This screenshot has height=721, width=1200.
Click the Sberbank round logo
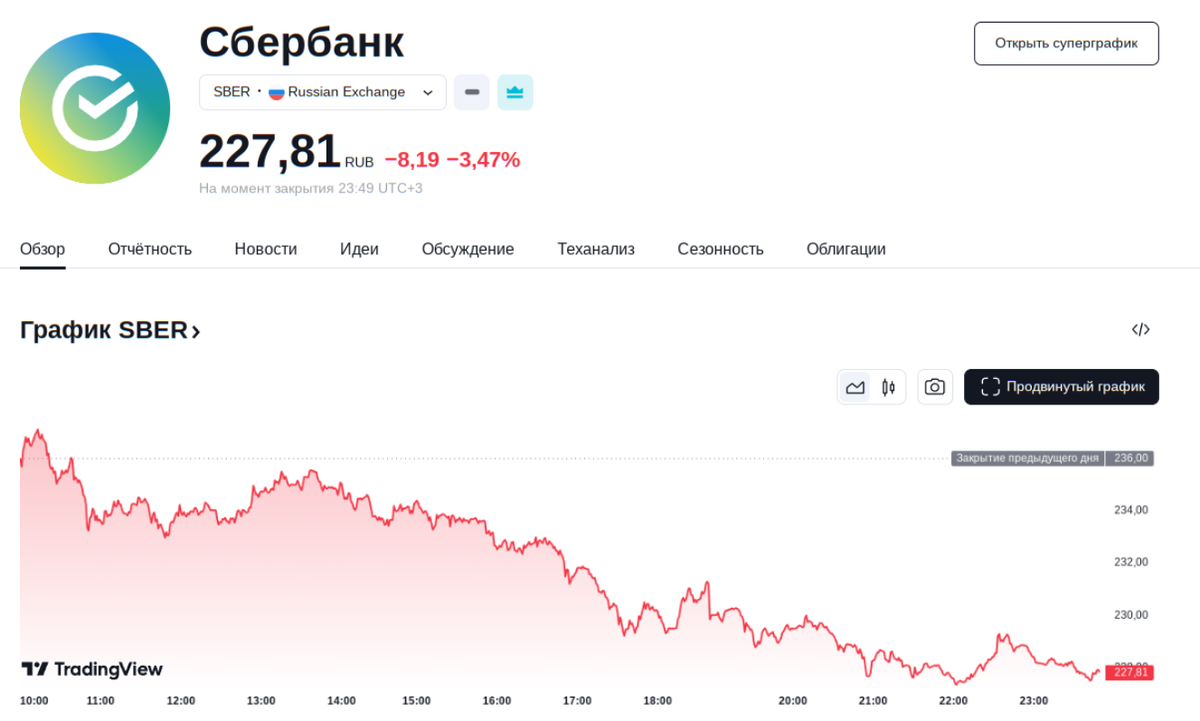[x=95, y=108]
